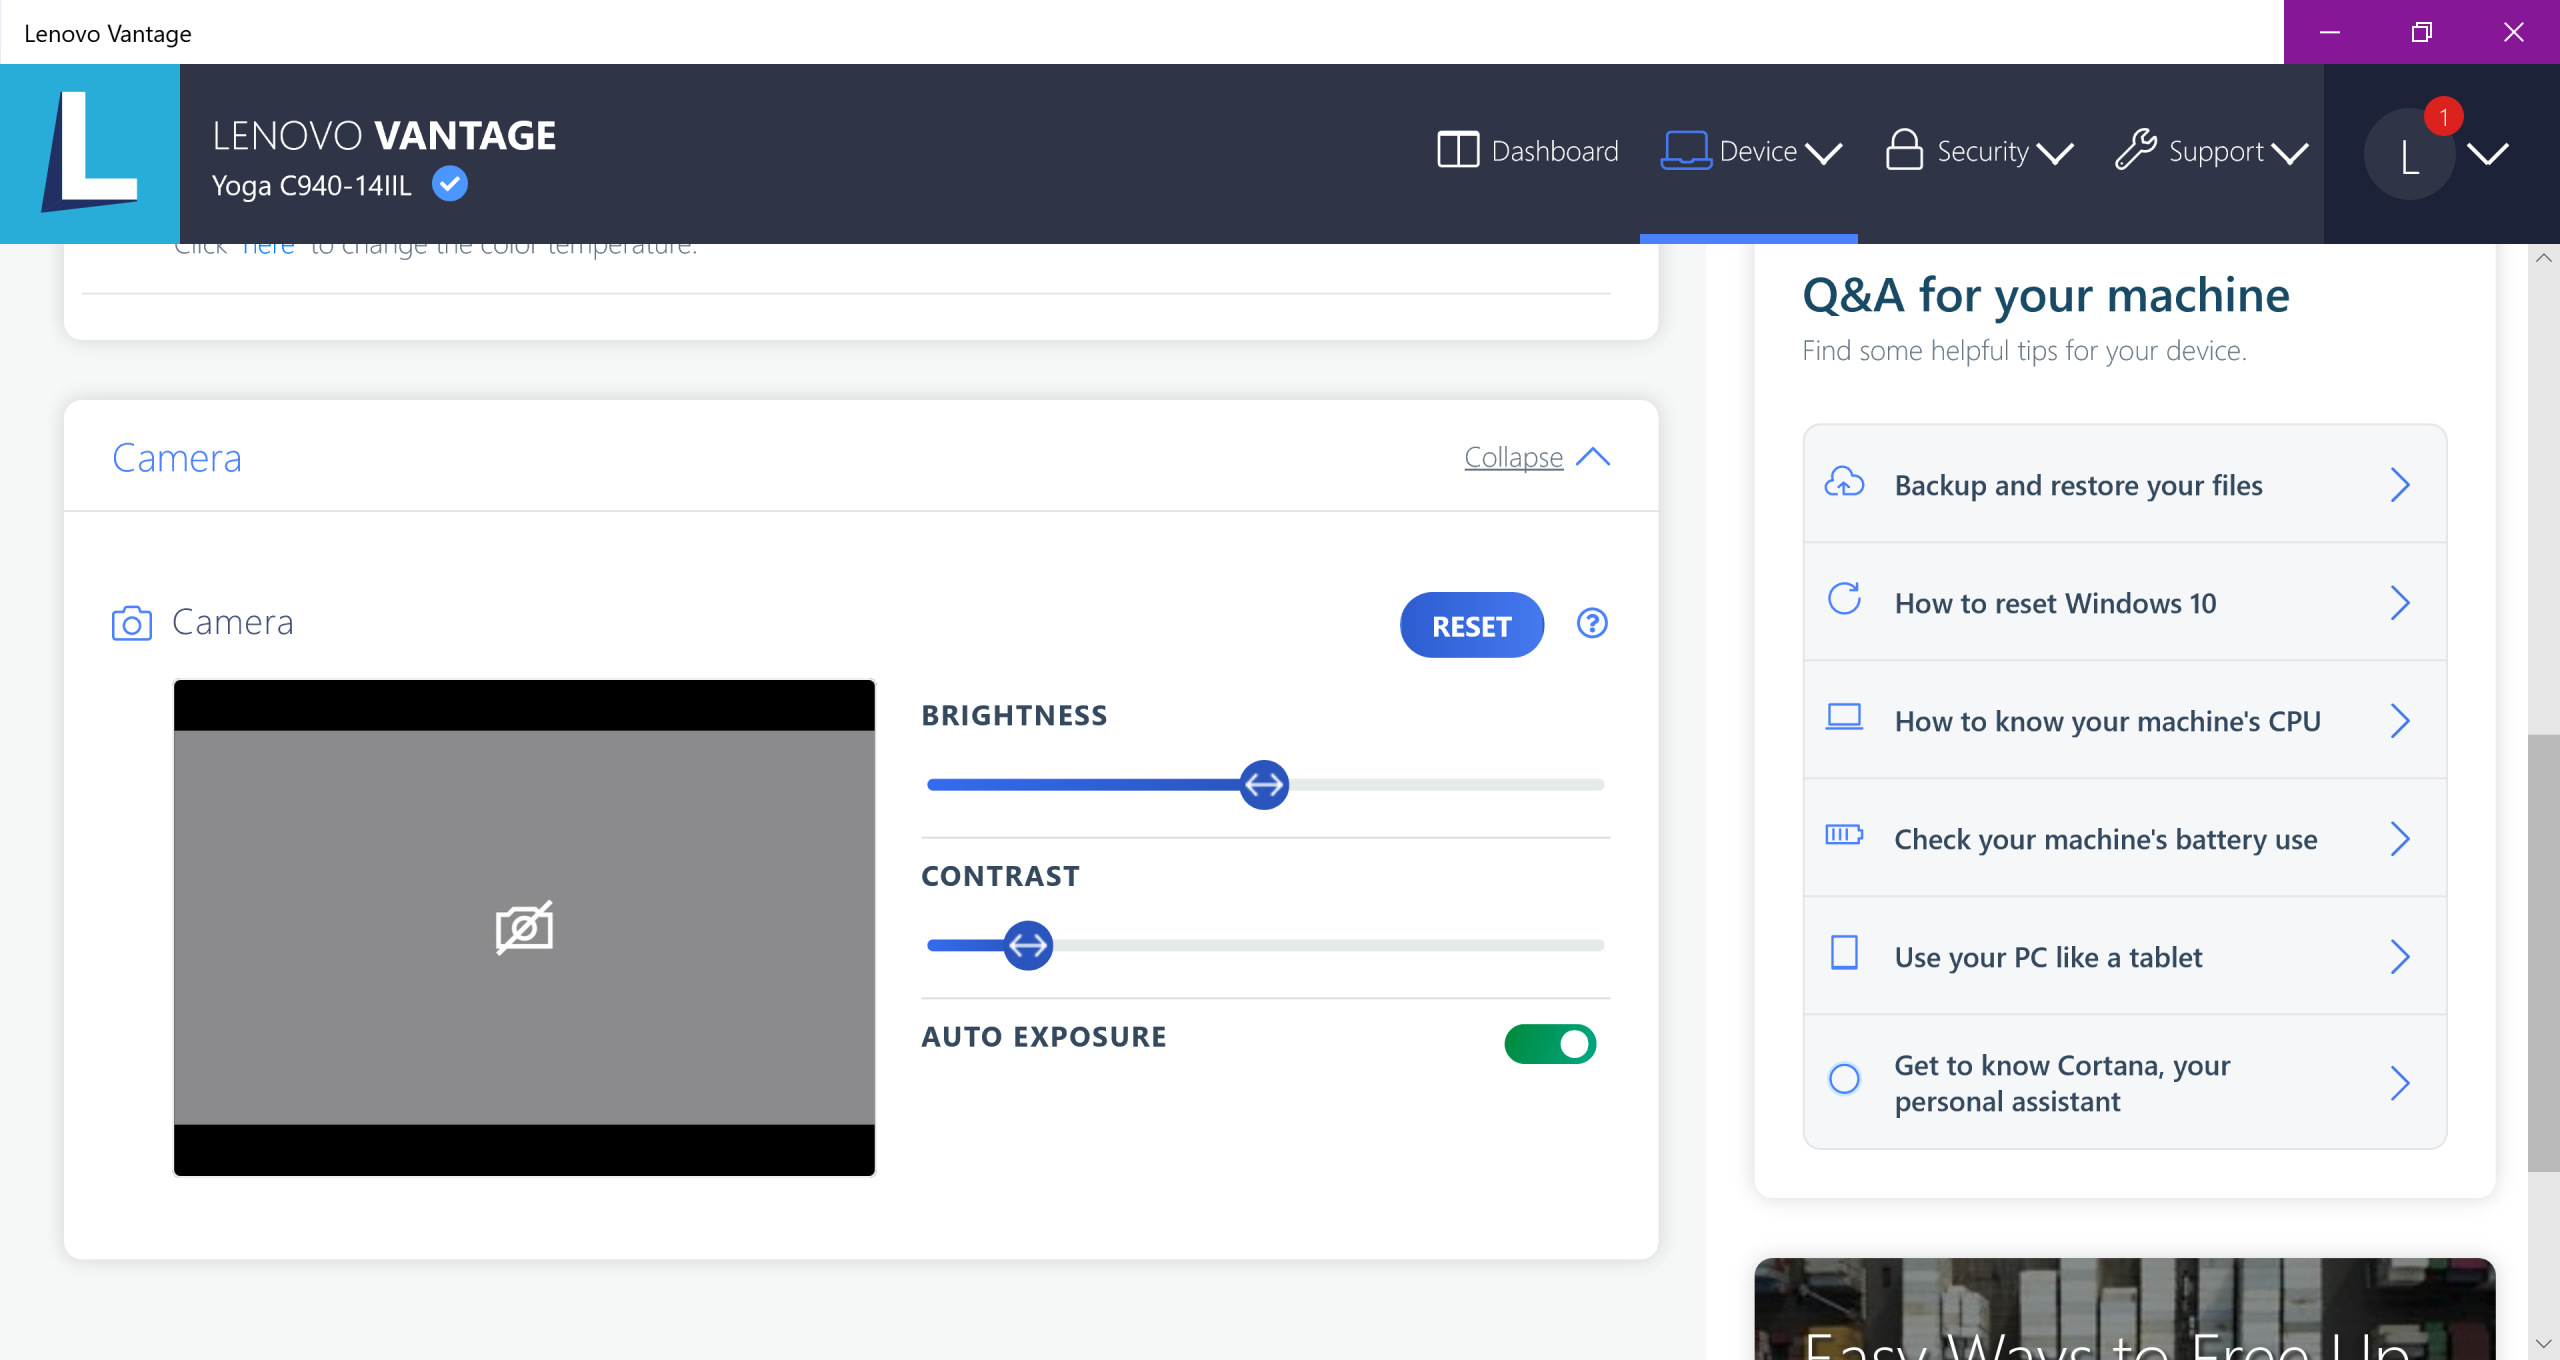The image size is (2560, 1360).
Task: Click the Brightness slider handle
Action: 1264,785
